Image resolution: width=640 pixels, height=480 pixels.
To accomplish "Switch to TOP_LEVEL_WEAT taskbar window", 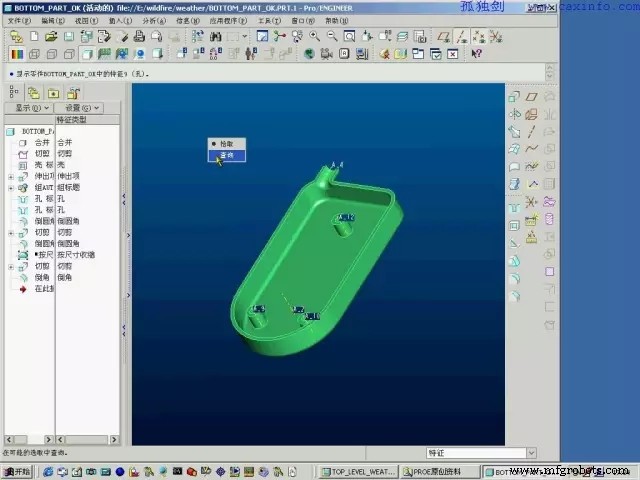I will (358, 472).
